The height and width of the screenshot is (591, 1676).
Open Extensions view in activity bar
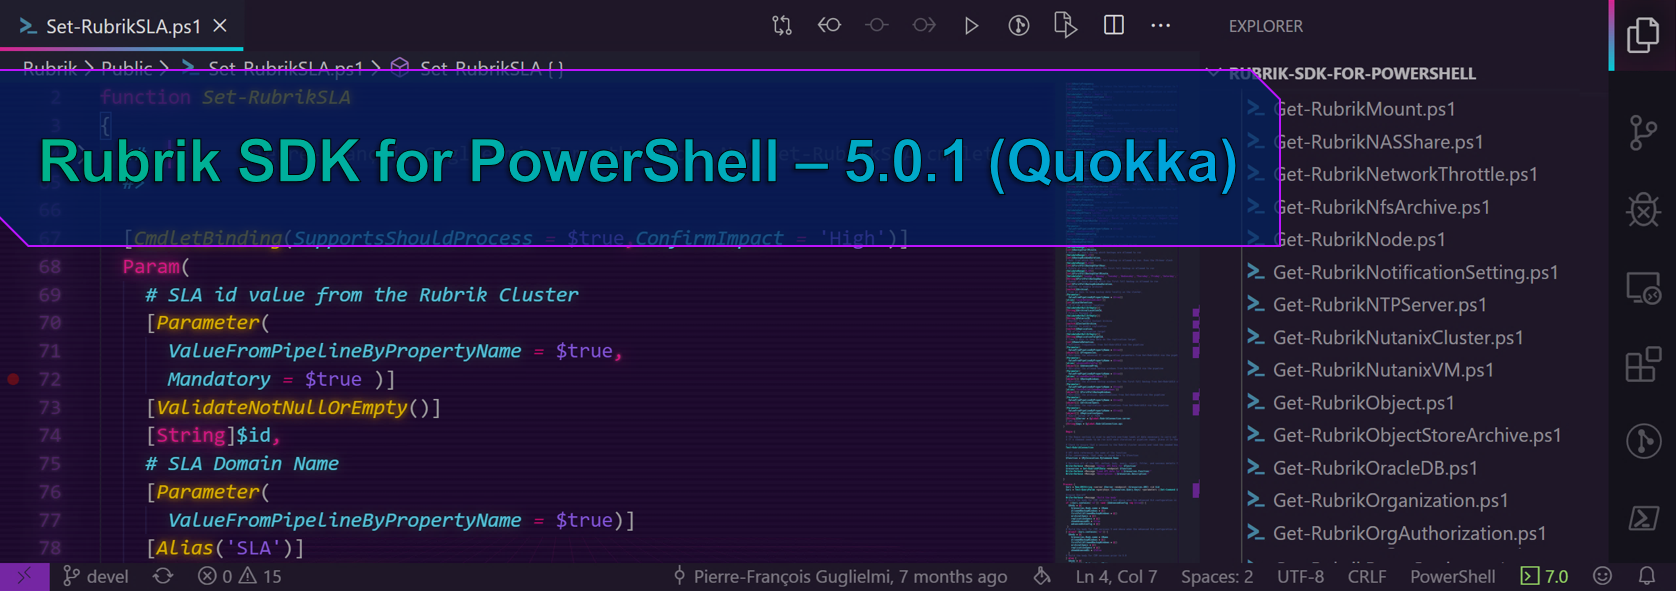click(1643, 364)
